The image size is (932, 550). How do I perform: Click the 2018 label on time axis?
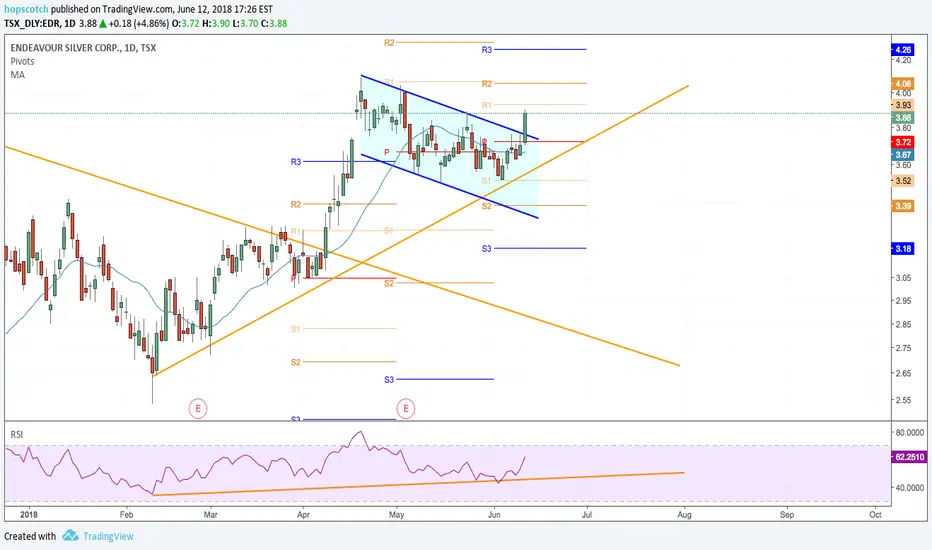(x=28, y=515)
